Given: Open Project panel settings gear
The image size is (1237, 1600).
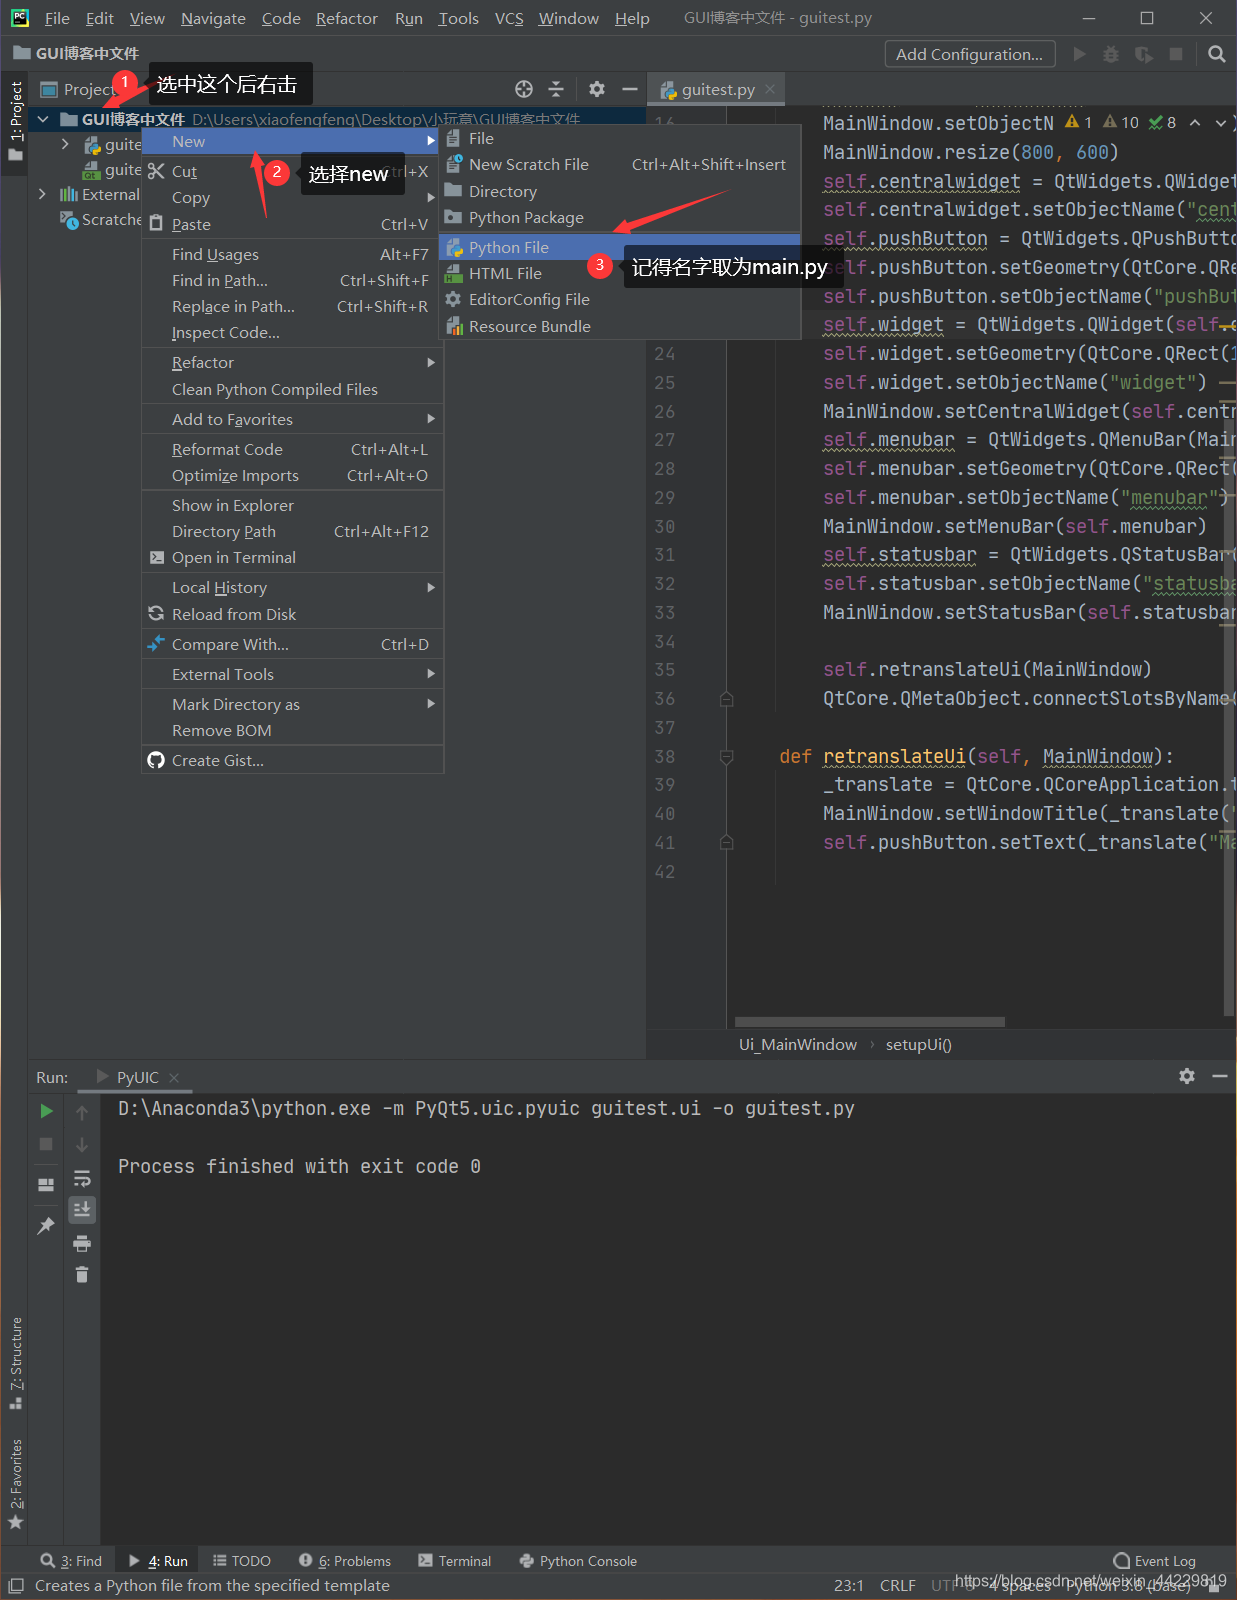Looking at the screenshot, I should coord(597,89).
